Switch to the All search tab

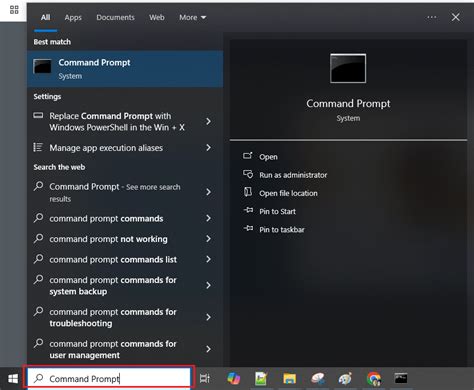(45, 17)
